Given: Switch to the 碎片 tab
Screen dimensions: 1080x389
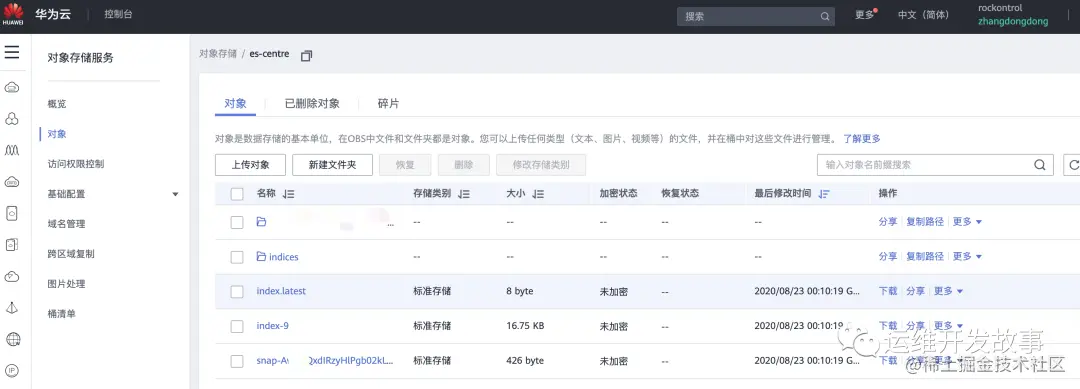Looking at the screenshot, I should point(388,104).
